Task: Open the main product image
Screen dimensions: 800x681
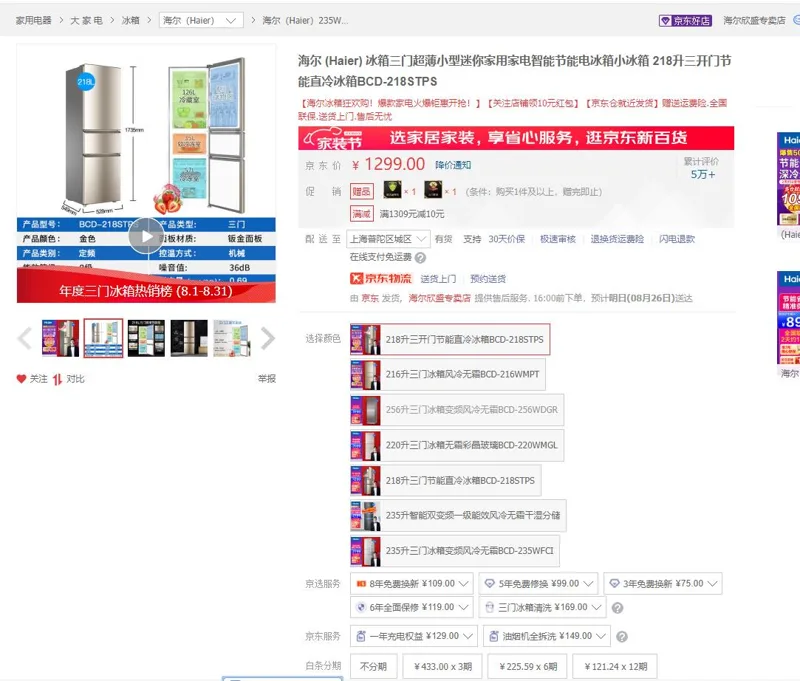Action: coord(146,173)
